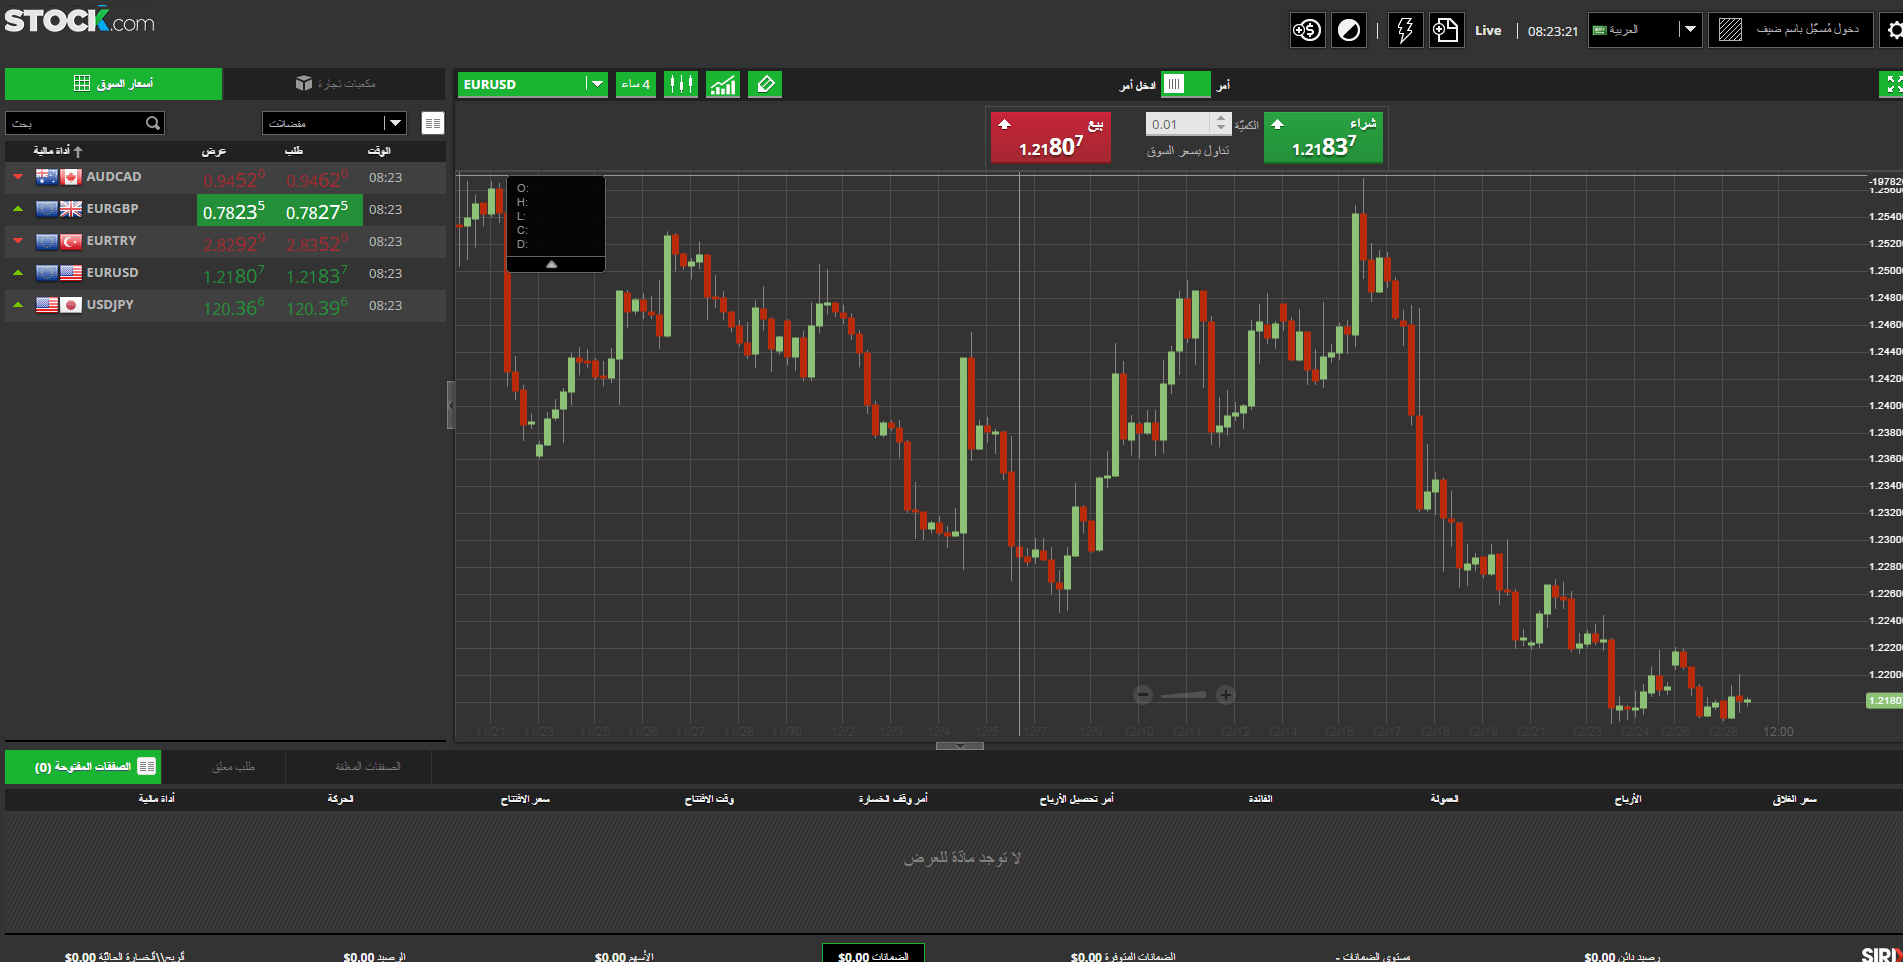Switch to the trade cubes tab
This screenshot has width=1903, height=962.
click(x=334, y=83)
